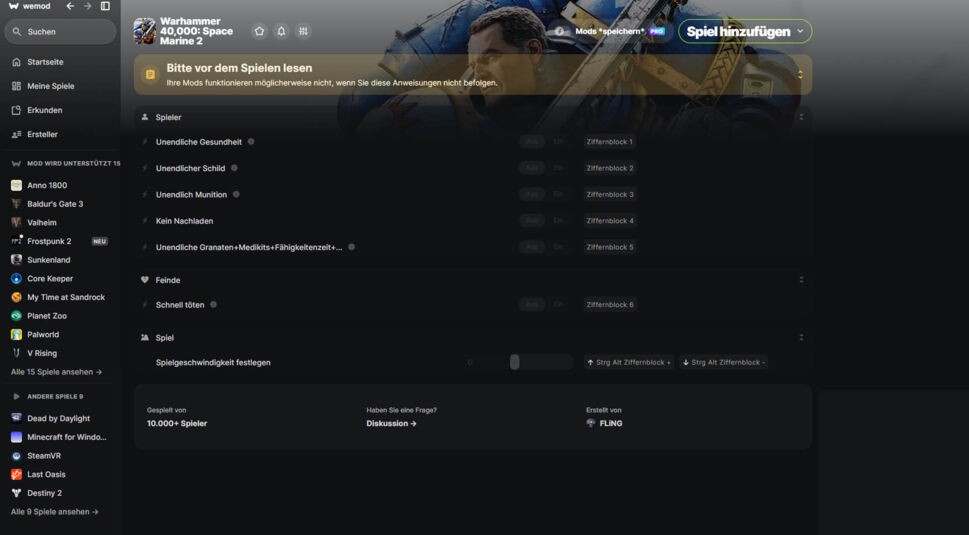The height and width of the screenshot is (535, 969).
Task: Show info for Unendliche Gesundheit
Action: tap(251, 141)
